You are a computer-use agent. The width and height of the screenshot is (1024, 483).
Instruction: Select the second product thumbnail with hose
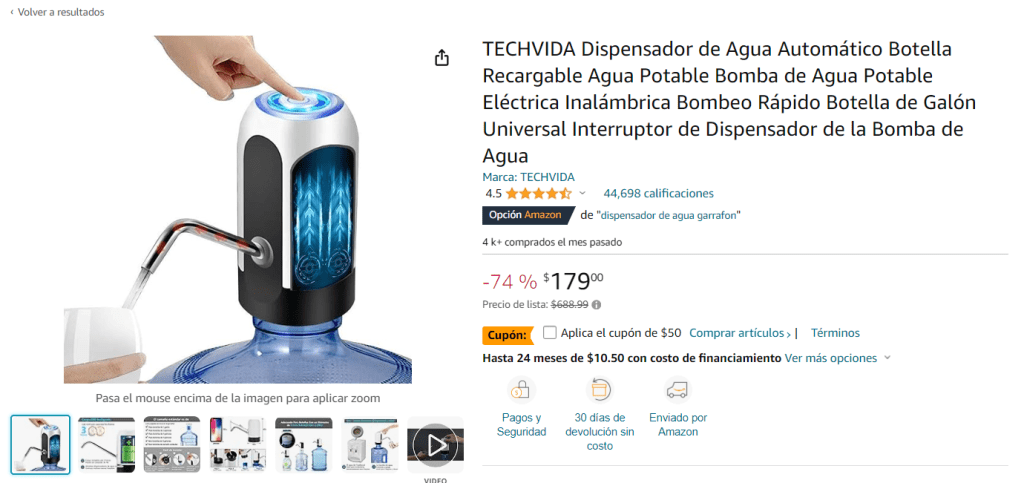tap(106, 444)
